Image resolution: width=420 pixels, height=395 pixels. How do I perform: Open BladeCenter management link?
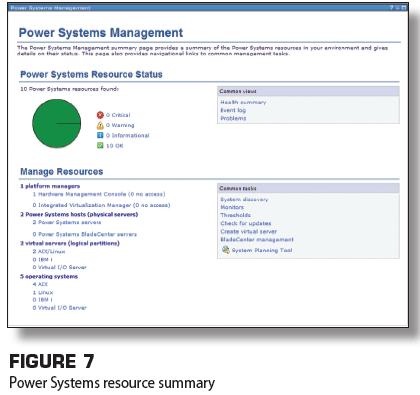click(x=257, y=239)
